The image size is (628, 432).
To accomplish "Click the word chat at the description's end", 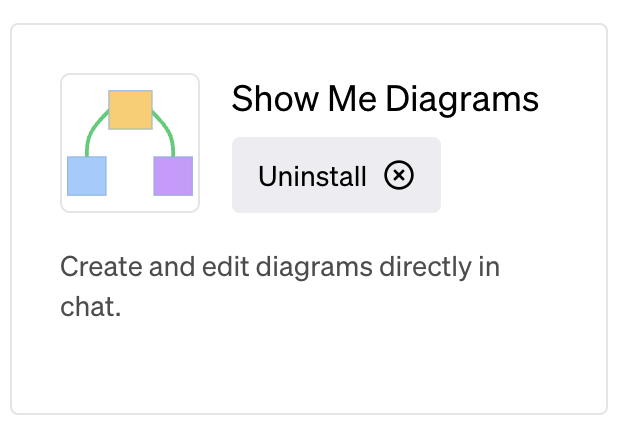I will 91,307.
